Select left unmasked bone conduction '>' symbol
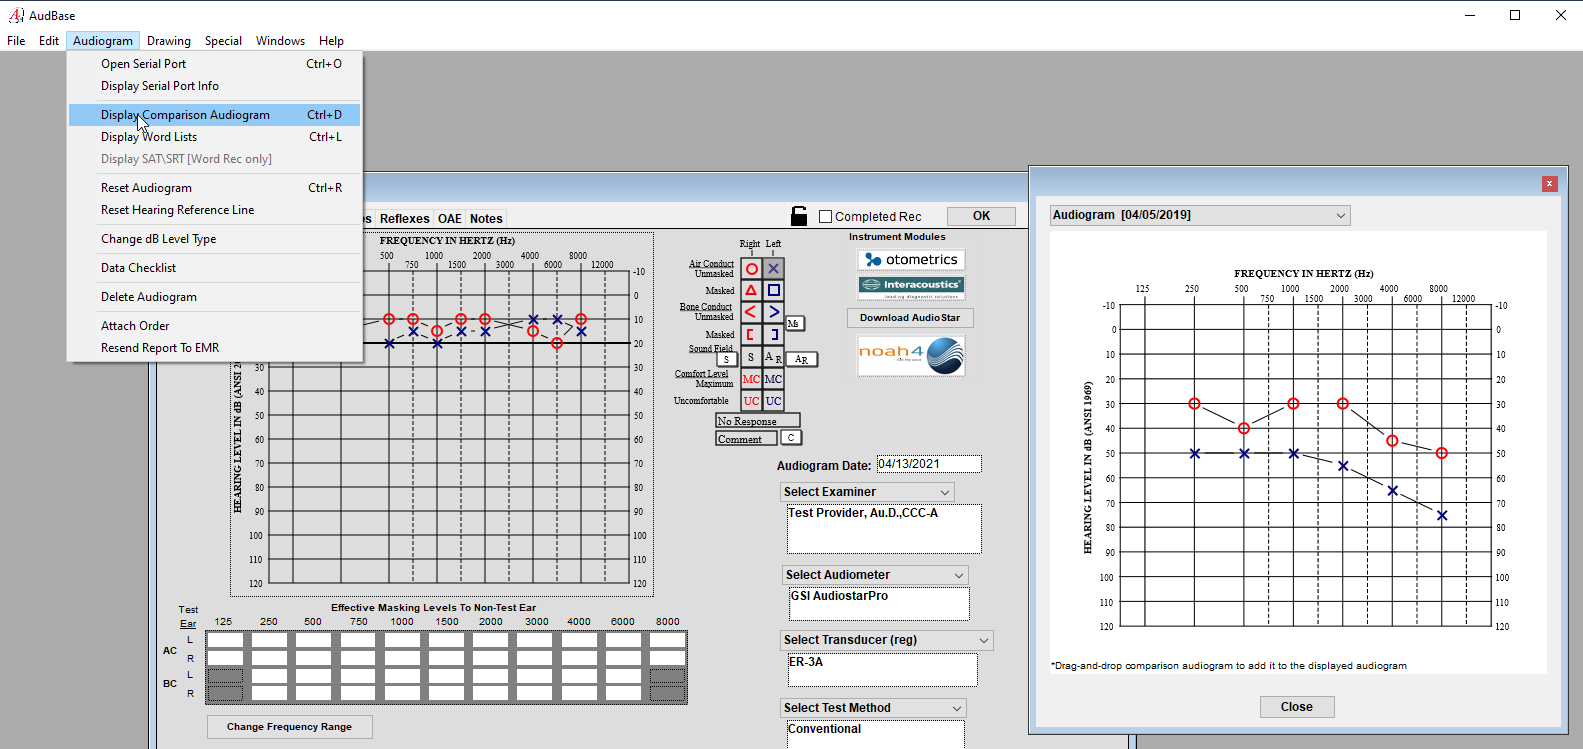1583x749 pixels. 773,312
